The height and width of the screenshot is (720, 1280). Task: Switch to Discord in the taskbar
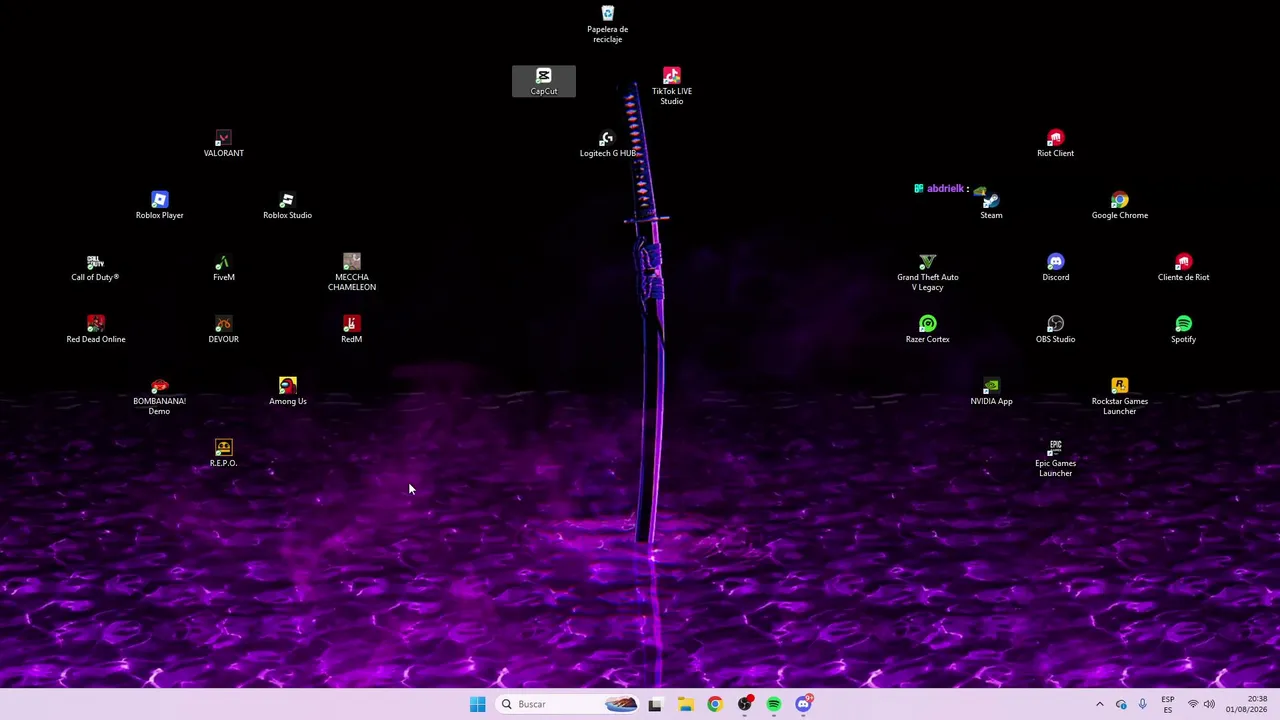point(803,704)
